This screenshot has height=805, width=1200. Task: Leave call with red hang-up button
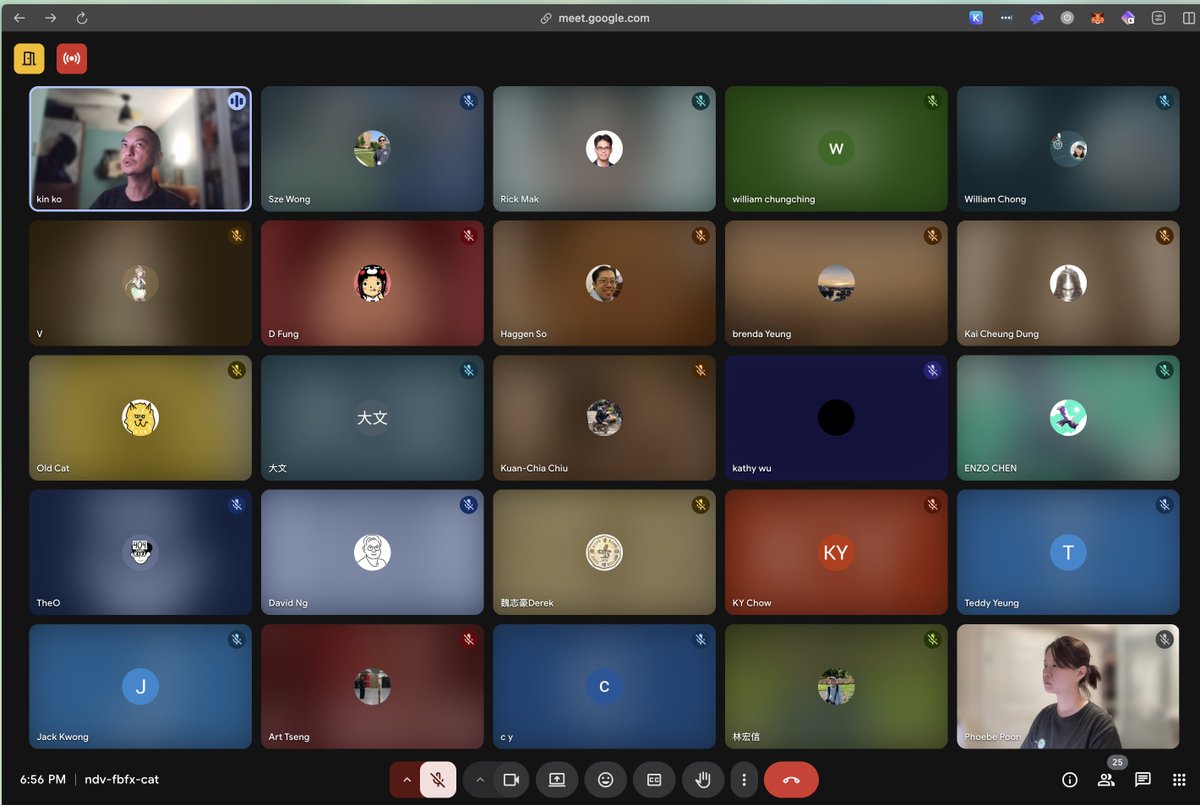coord(791,780)
